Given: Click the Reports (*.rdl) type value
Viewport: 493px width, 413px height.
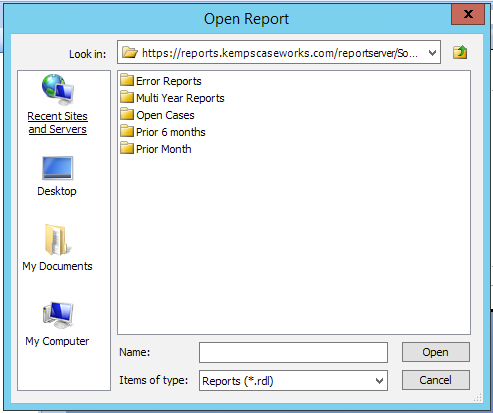Looking at the screenshot, I should 238,381.
